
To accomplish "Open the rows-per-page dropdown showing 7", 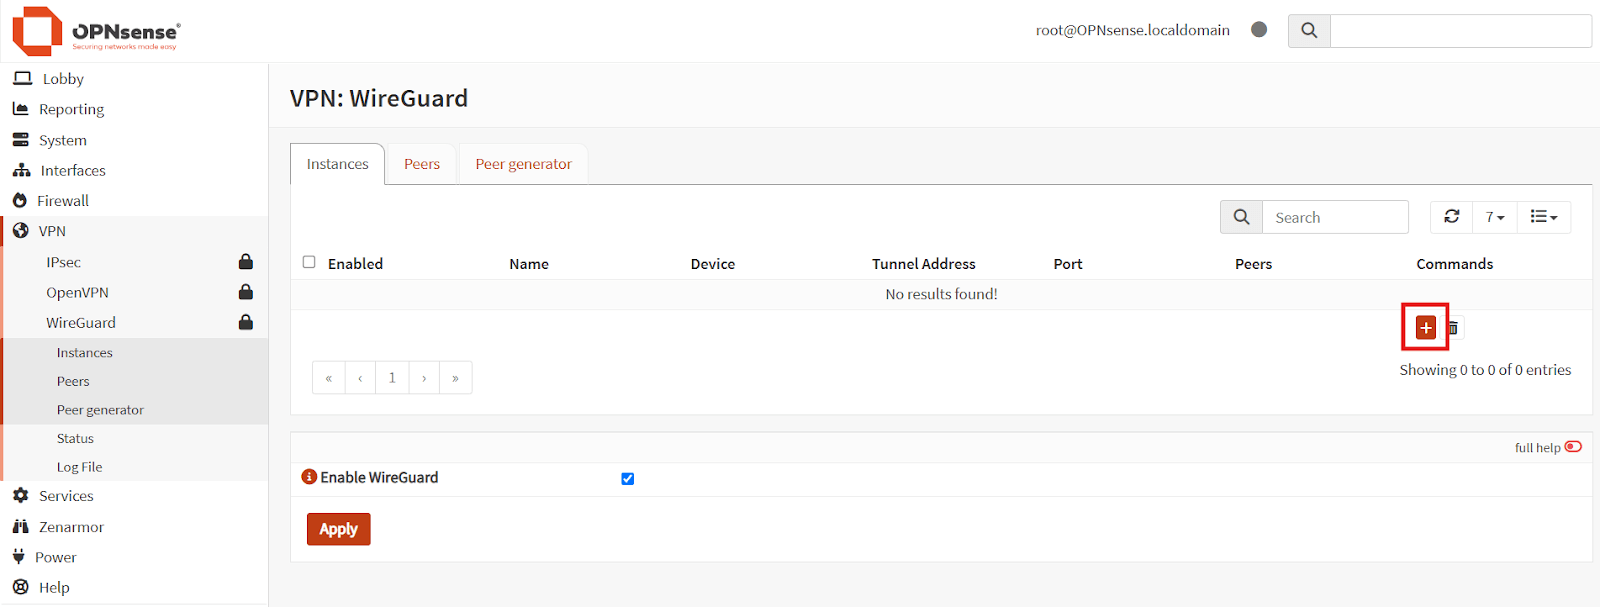I will pyautogui.click(x=1494, y=217).
